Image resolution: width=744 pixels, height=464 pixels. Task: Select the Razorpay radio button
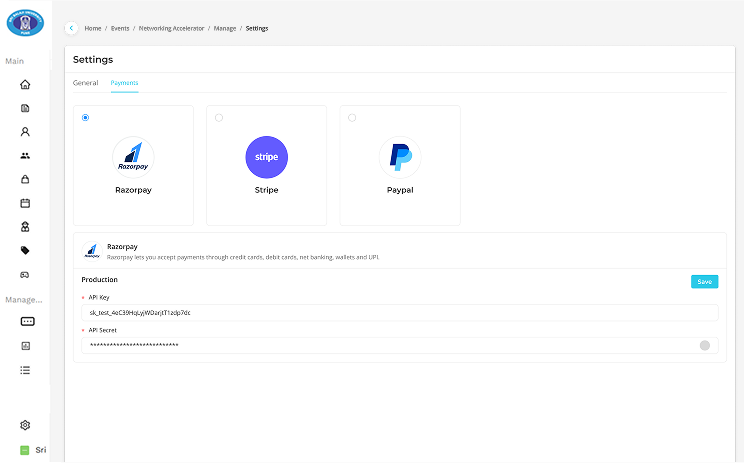[86, 118]
